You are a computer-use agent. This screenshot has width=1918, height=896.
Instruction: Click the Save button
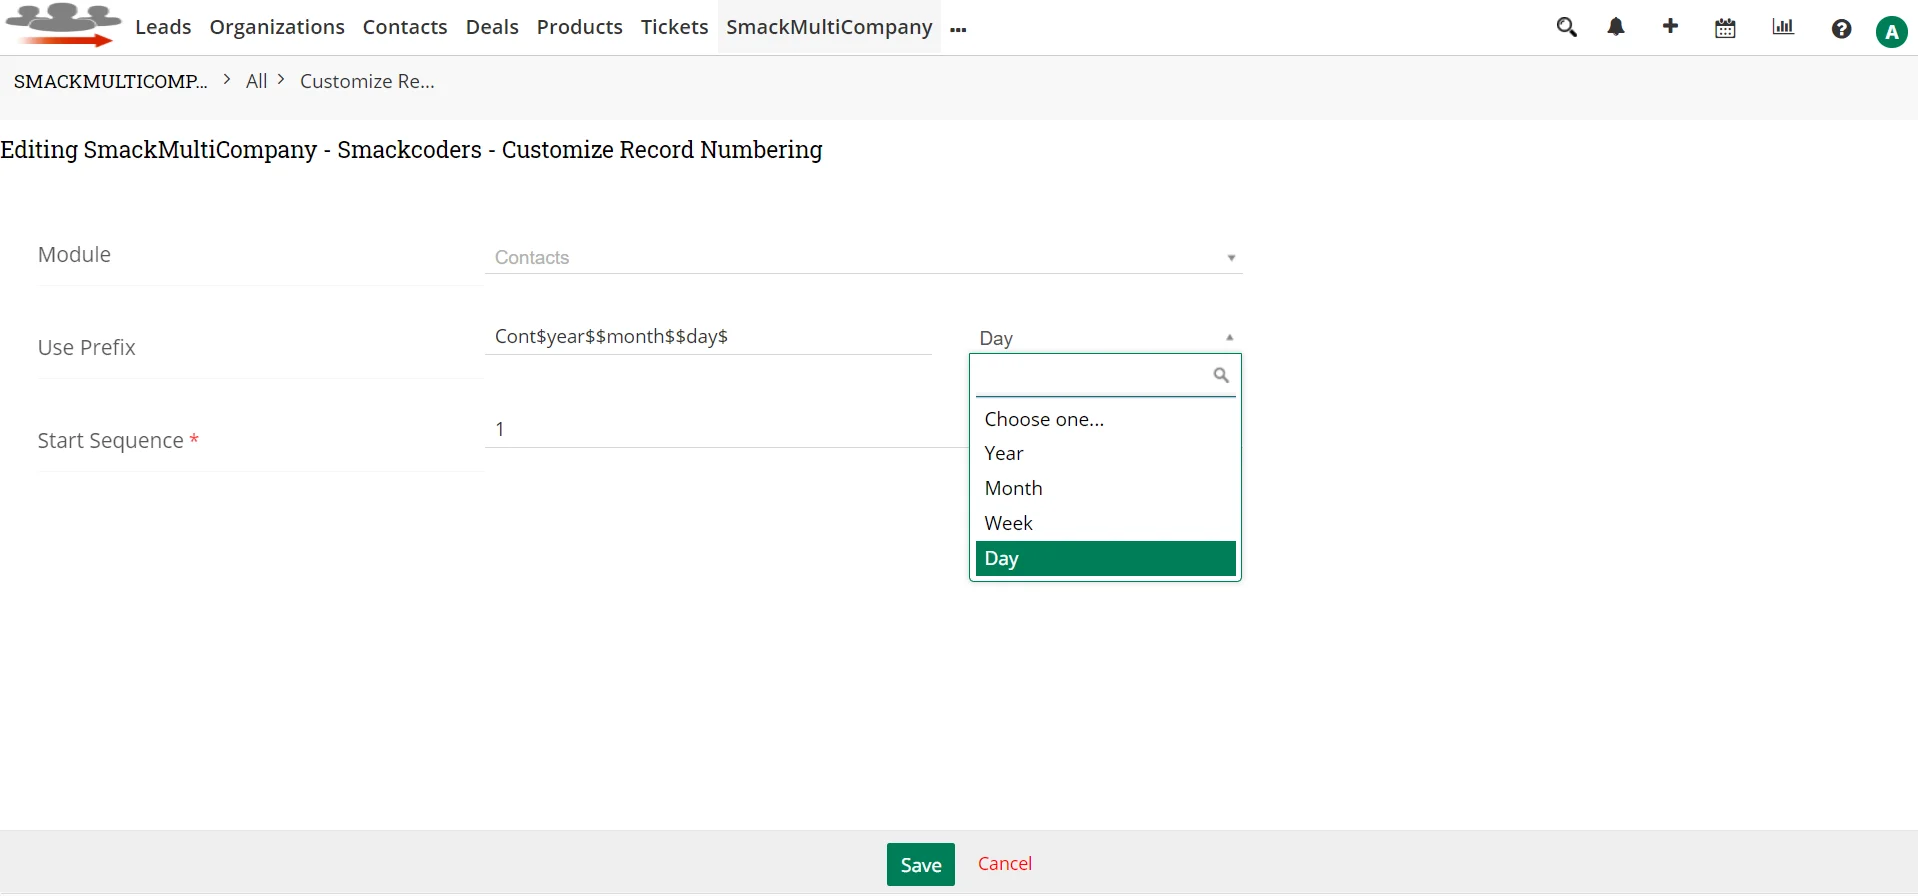921,865
